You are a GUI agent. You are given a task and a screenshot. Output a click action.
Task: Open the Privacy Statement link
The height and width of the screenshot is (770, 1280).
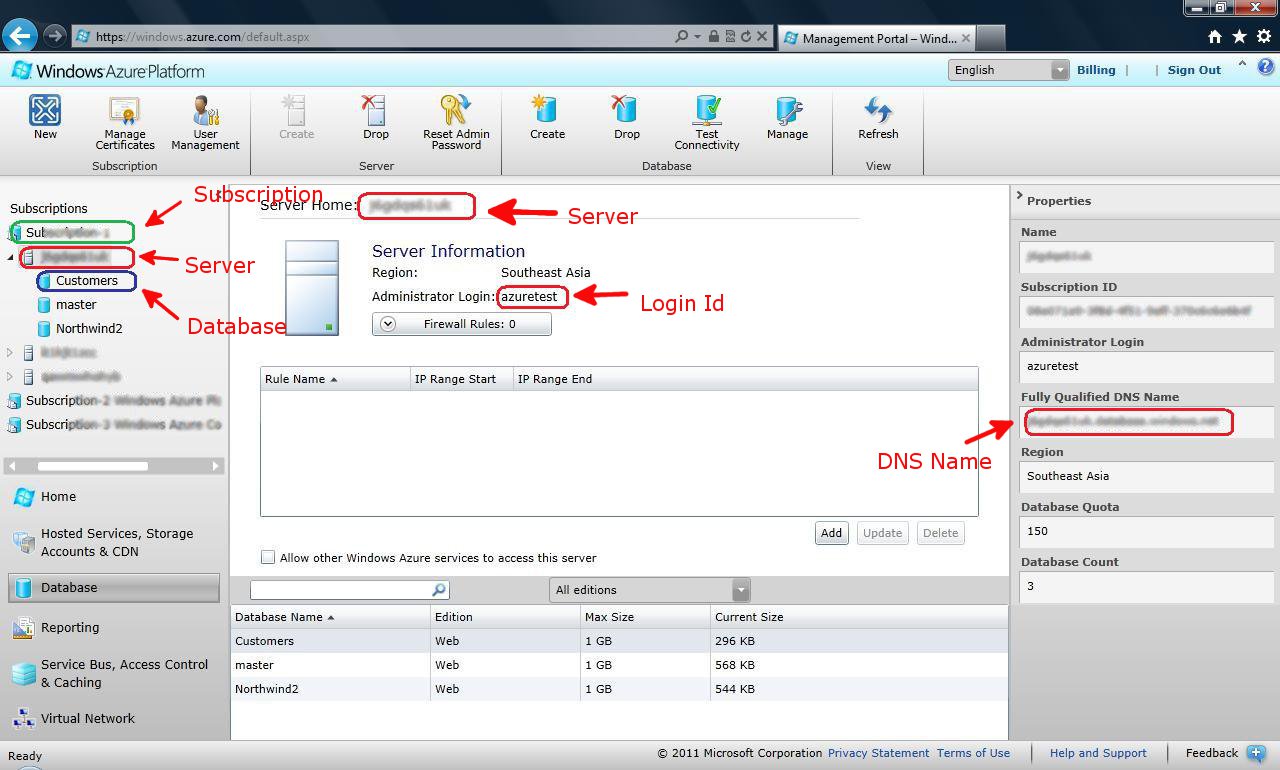(x=878, y=753)
